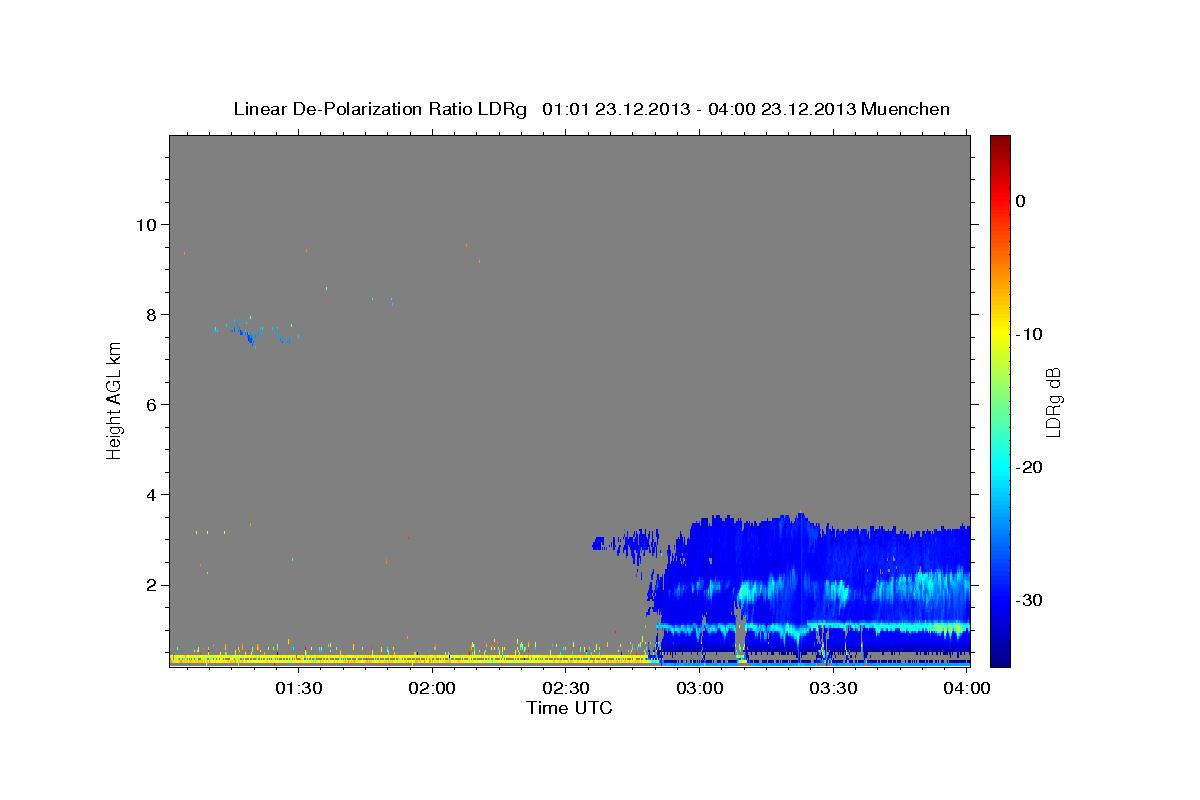Image resolution: width=1200 pixels, height=800 pixels.
Task: Click the 03:00 time tick label
Action: [699, 688]
